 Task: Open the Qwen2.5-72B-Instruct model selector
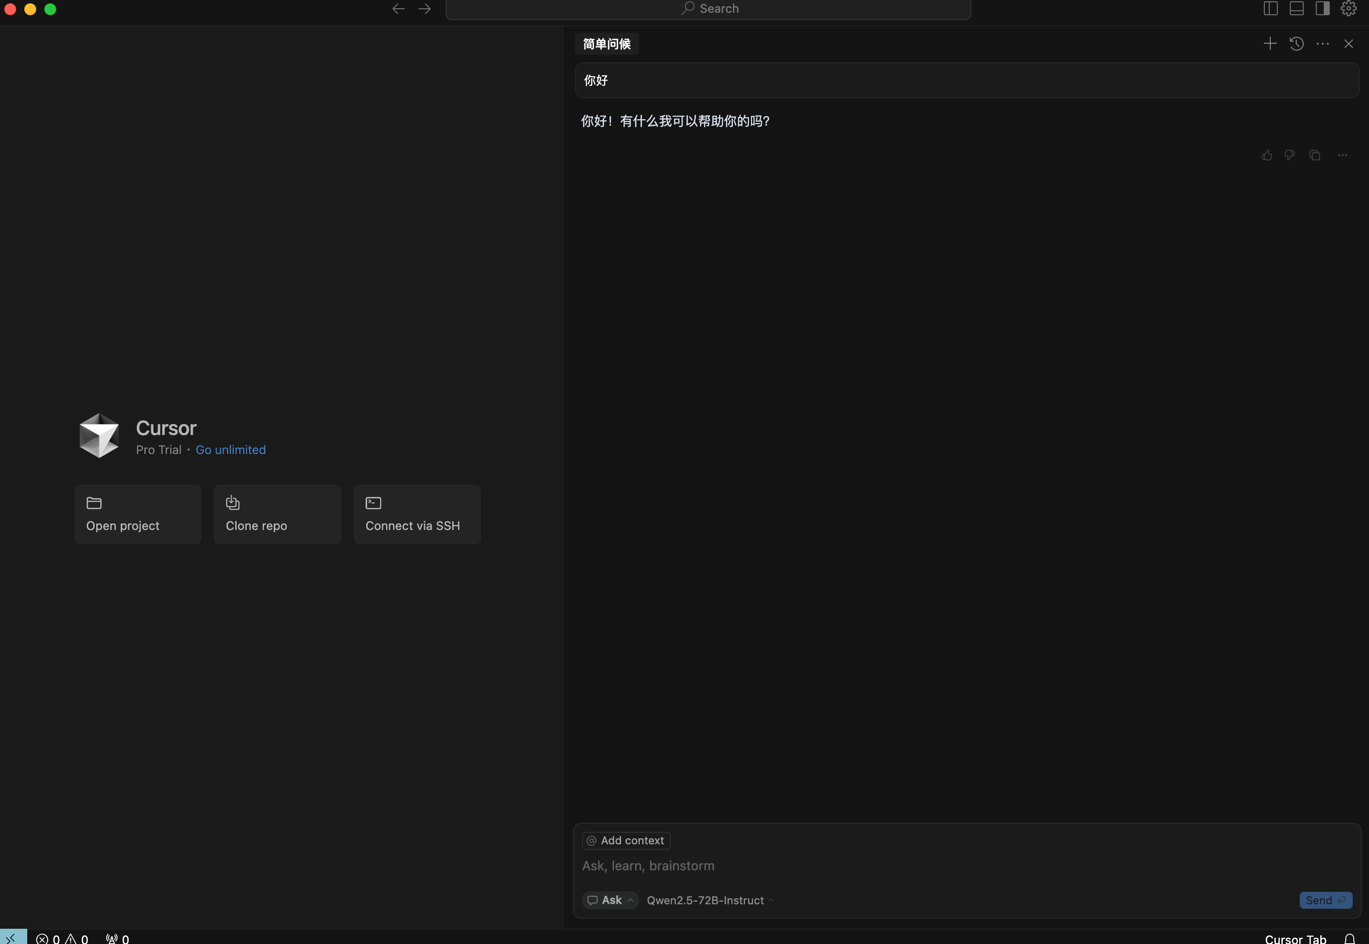click(x=710, y=900)
